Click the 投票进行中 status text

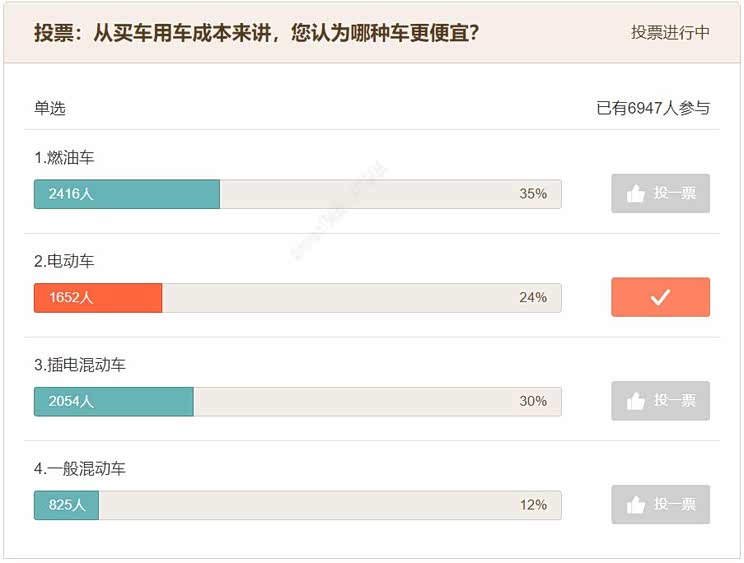point(670,33)
